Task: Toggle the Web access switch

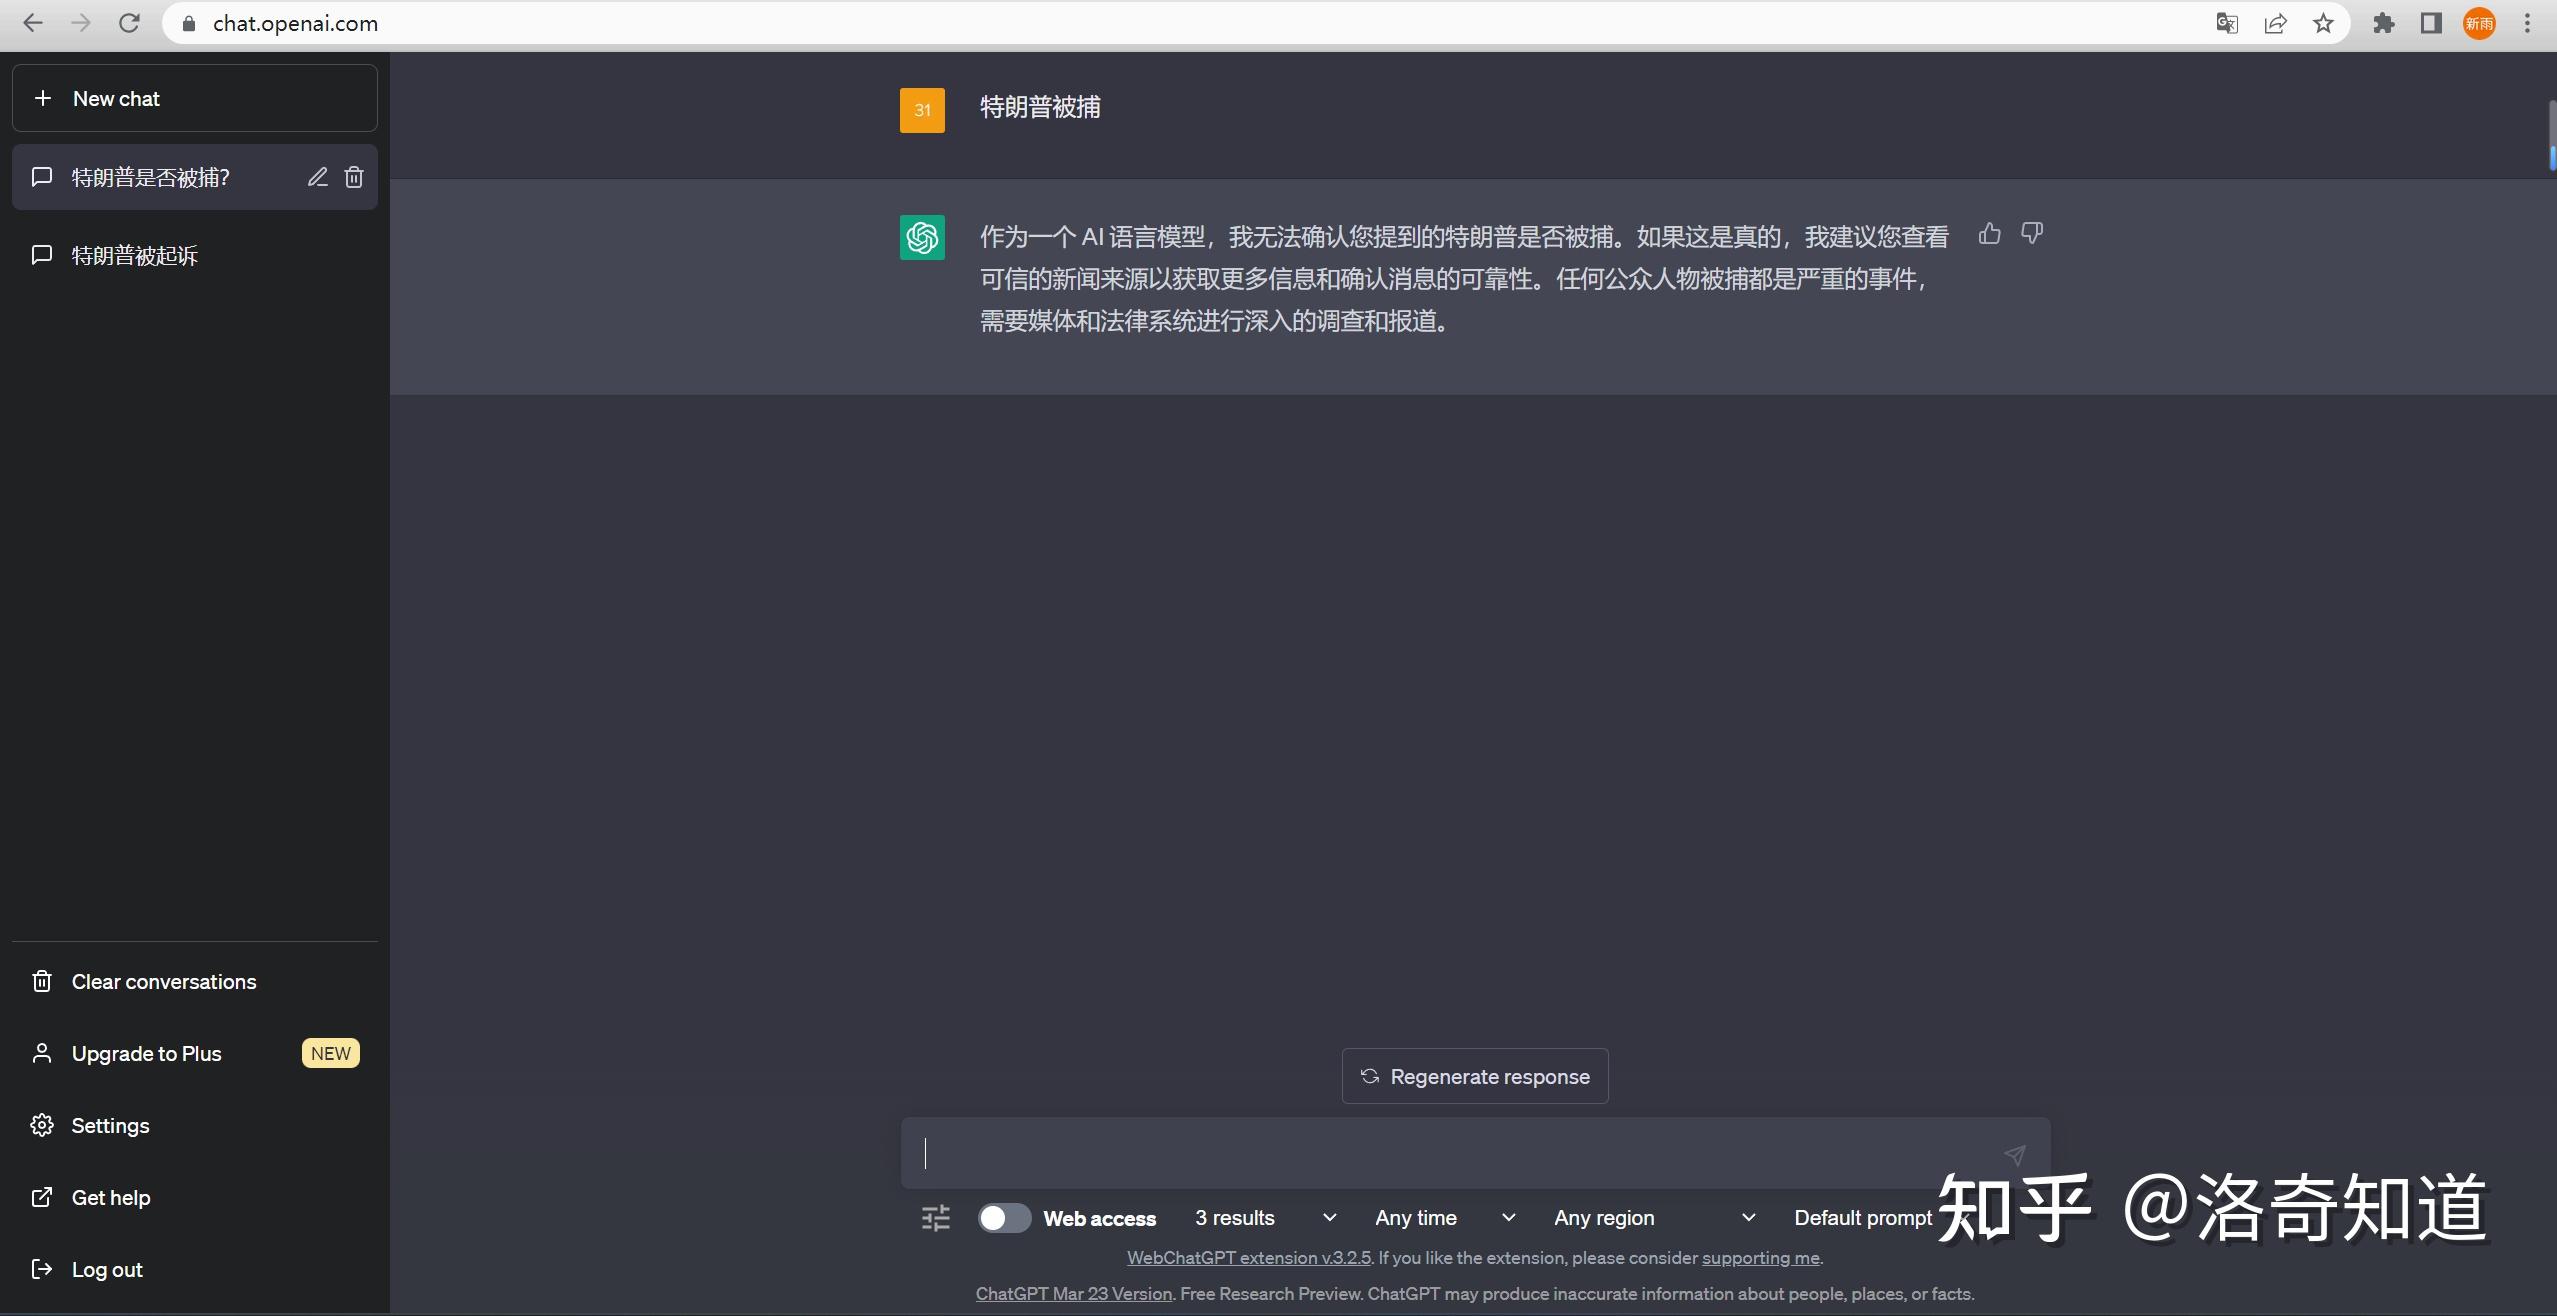Action: pos(1004,1218)
